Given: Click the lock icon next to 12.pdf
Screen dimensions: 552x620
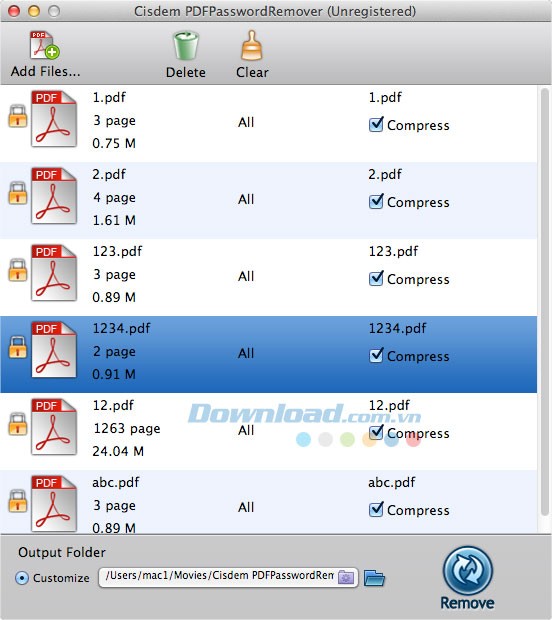Looking at the screenshot, I should pyautogui.click(x=18, y=424).
